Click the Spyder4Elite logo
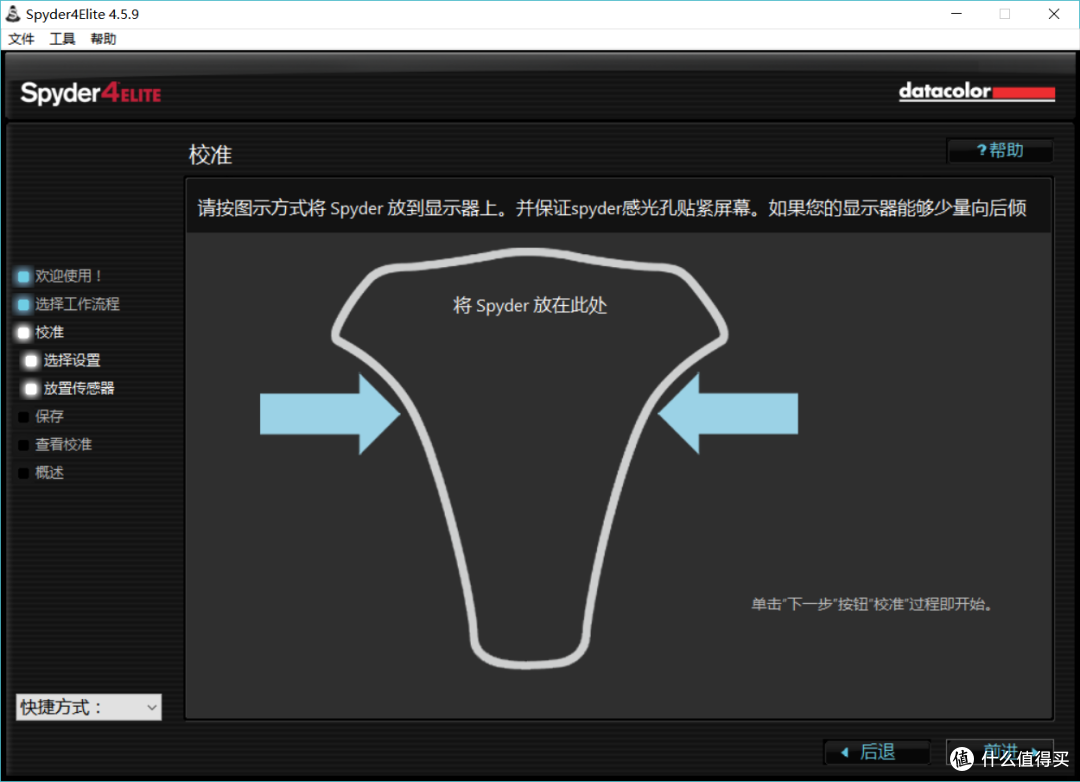Viewport: 1080px width, 782px height. point(91,92)
